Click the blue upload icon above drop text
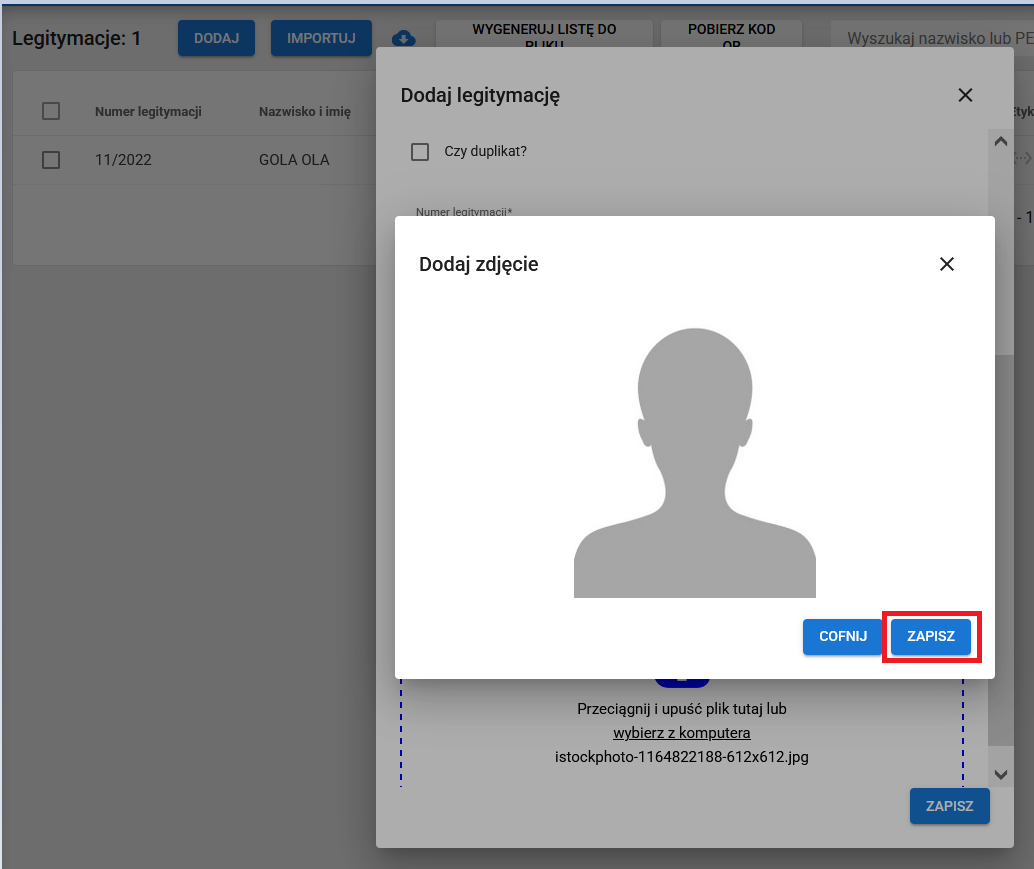This screenshot has width=1034, height=869. coord(682,682)
